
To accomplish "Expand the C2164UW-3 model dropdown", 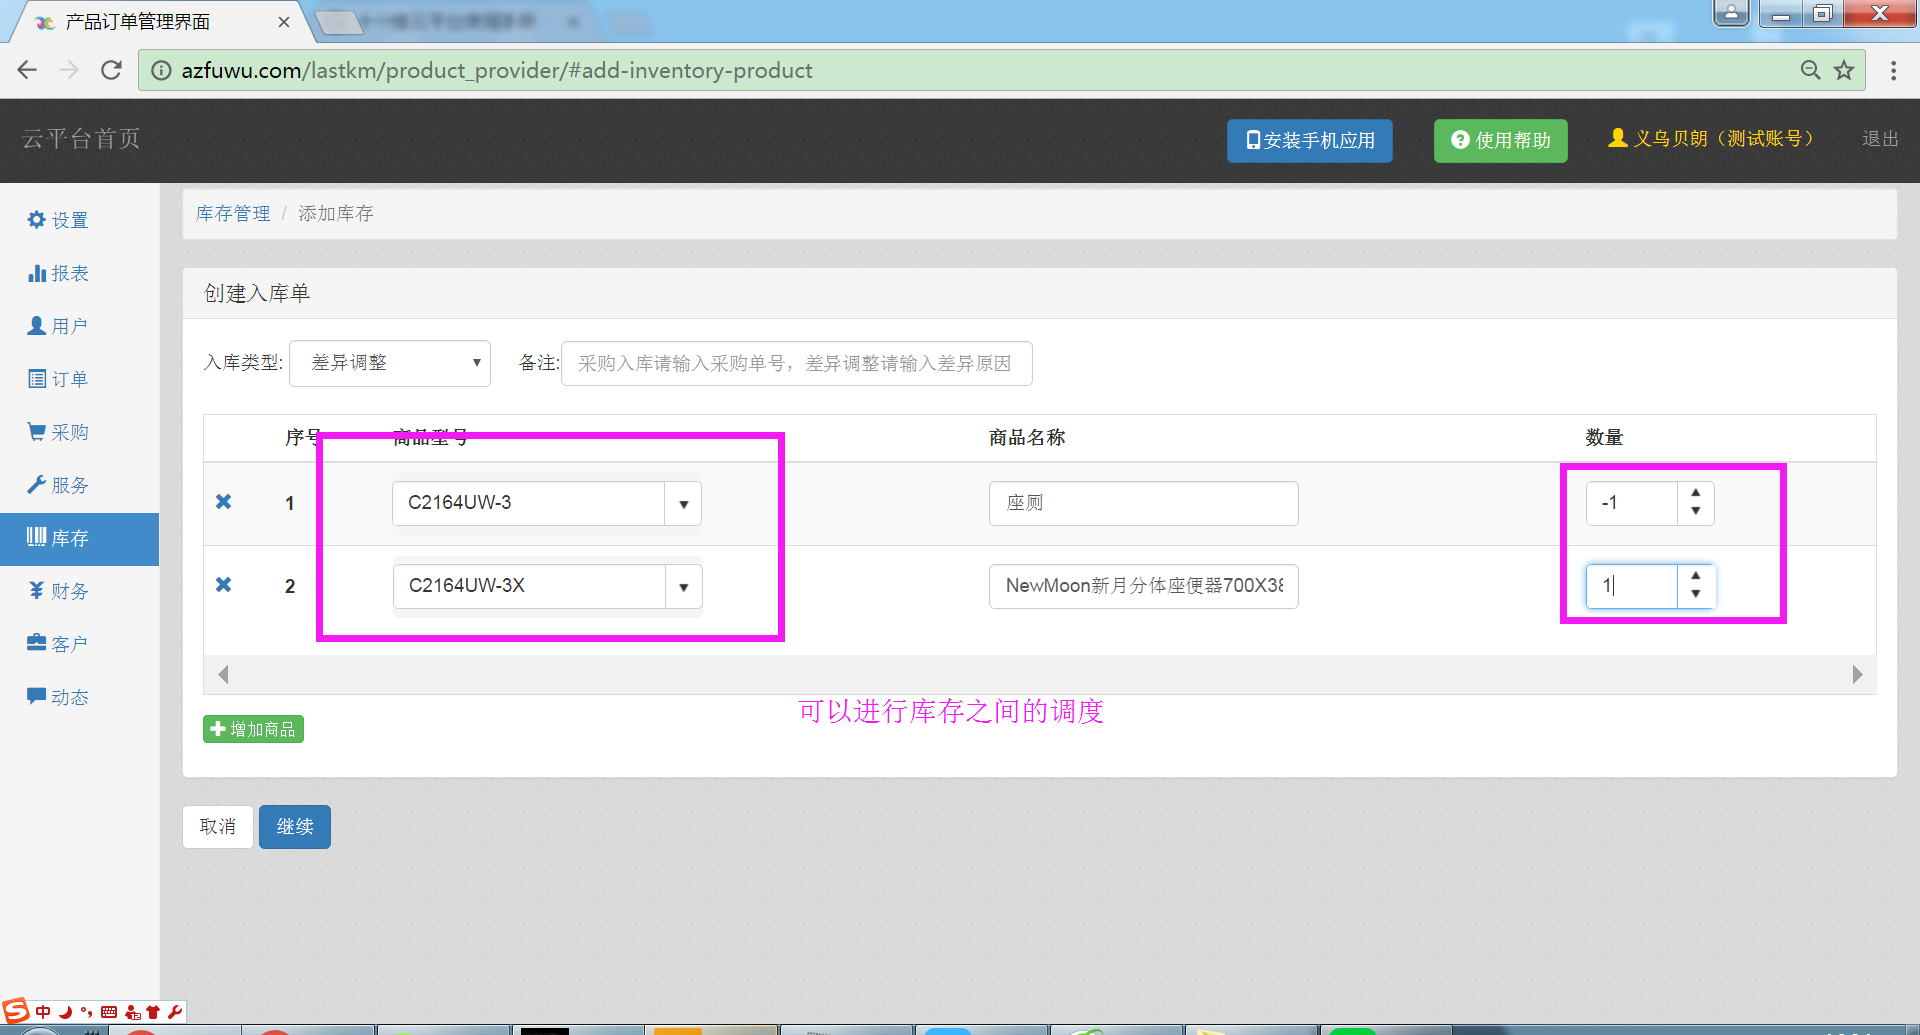I will click(x=684, y=504).
